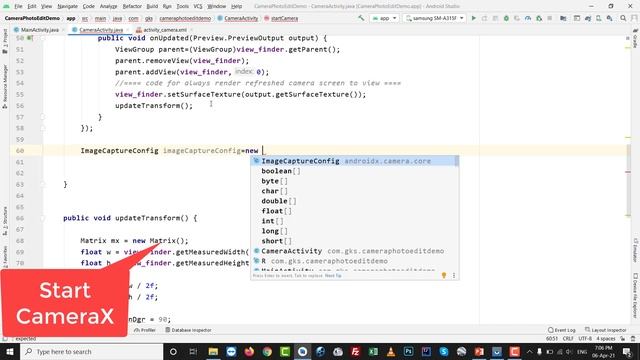Open the Project tool window side tab
Image resolution: width=640 pixels, height=360 pixels.
coord(5,41)
